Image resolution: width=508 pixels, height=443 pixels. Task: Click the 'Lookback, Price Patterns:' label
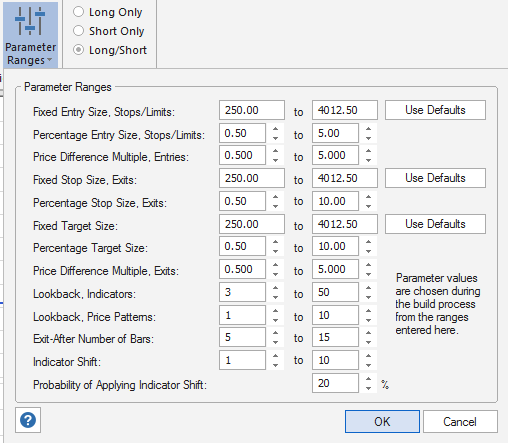[94, 317]
